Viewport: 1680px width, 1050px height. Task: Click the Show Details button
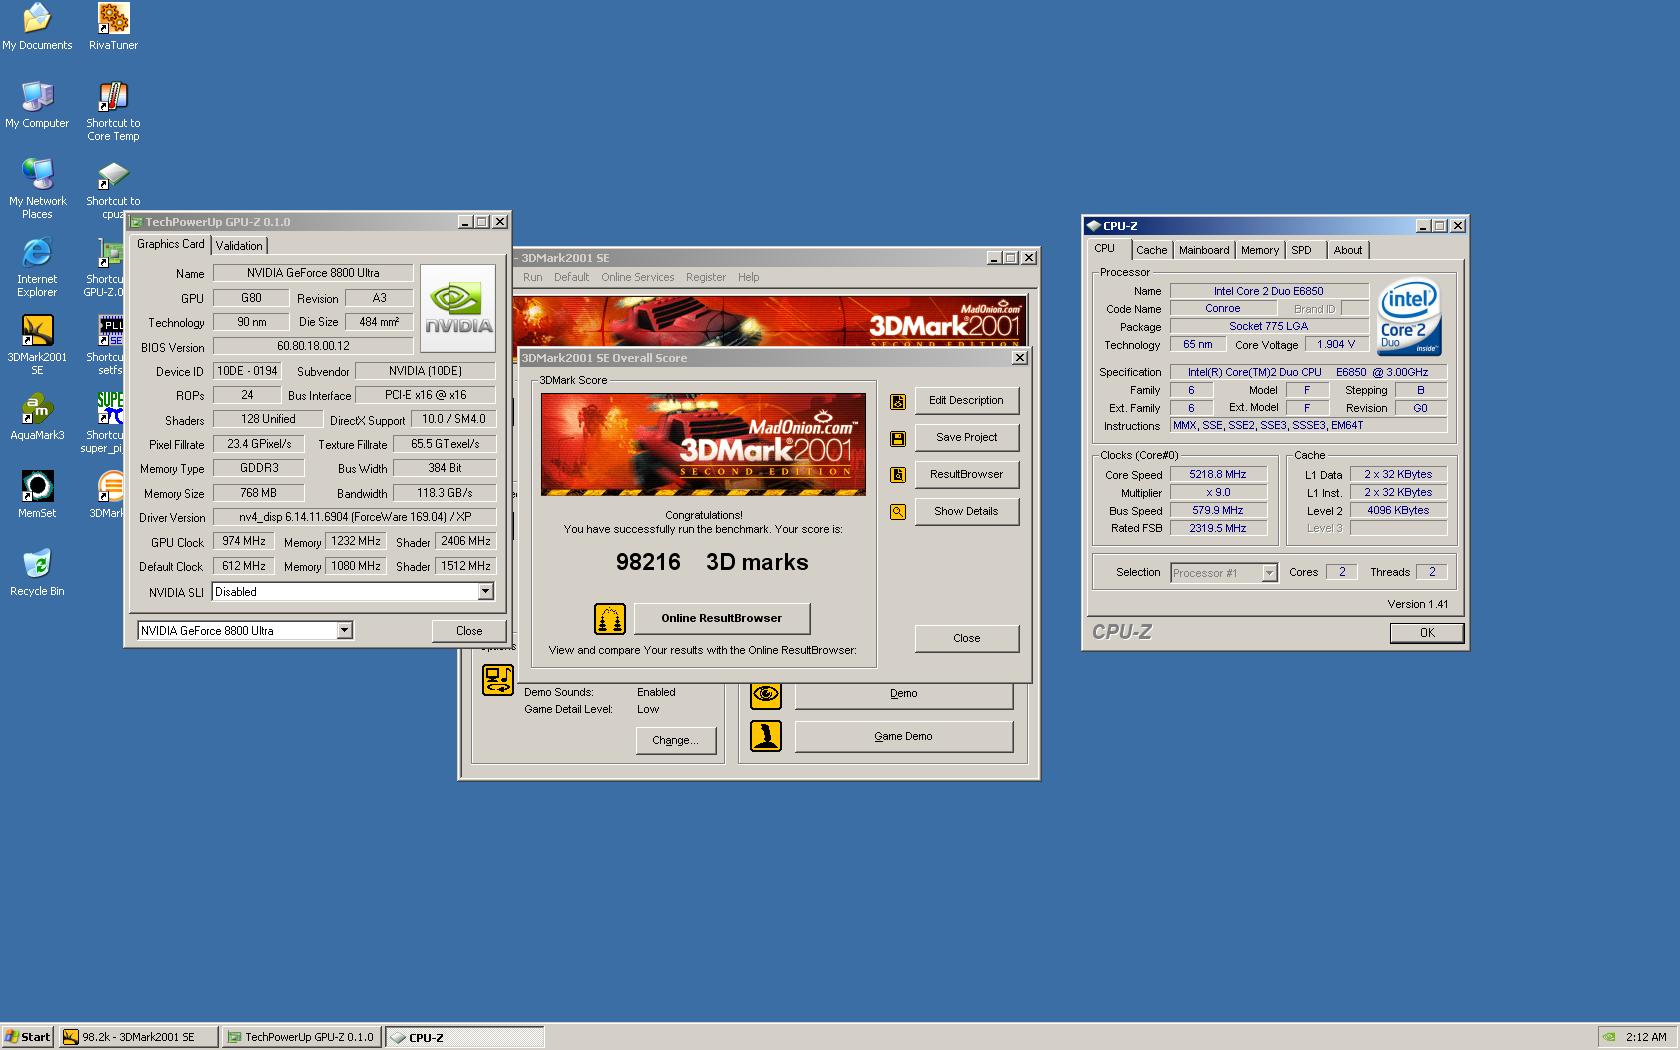point(966,512)
